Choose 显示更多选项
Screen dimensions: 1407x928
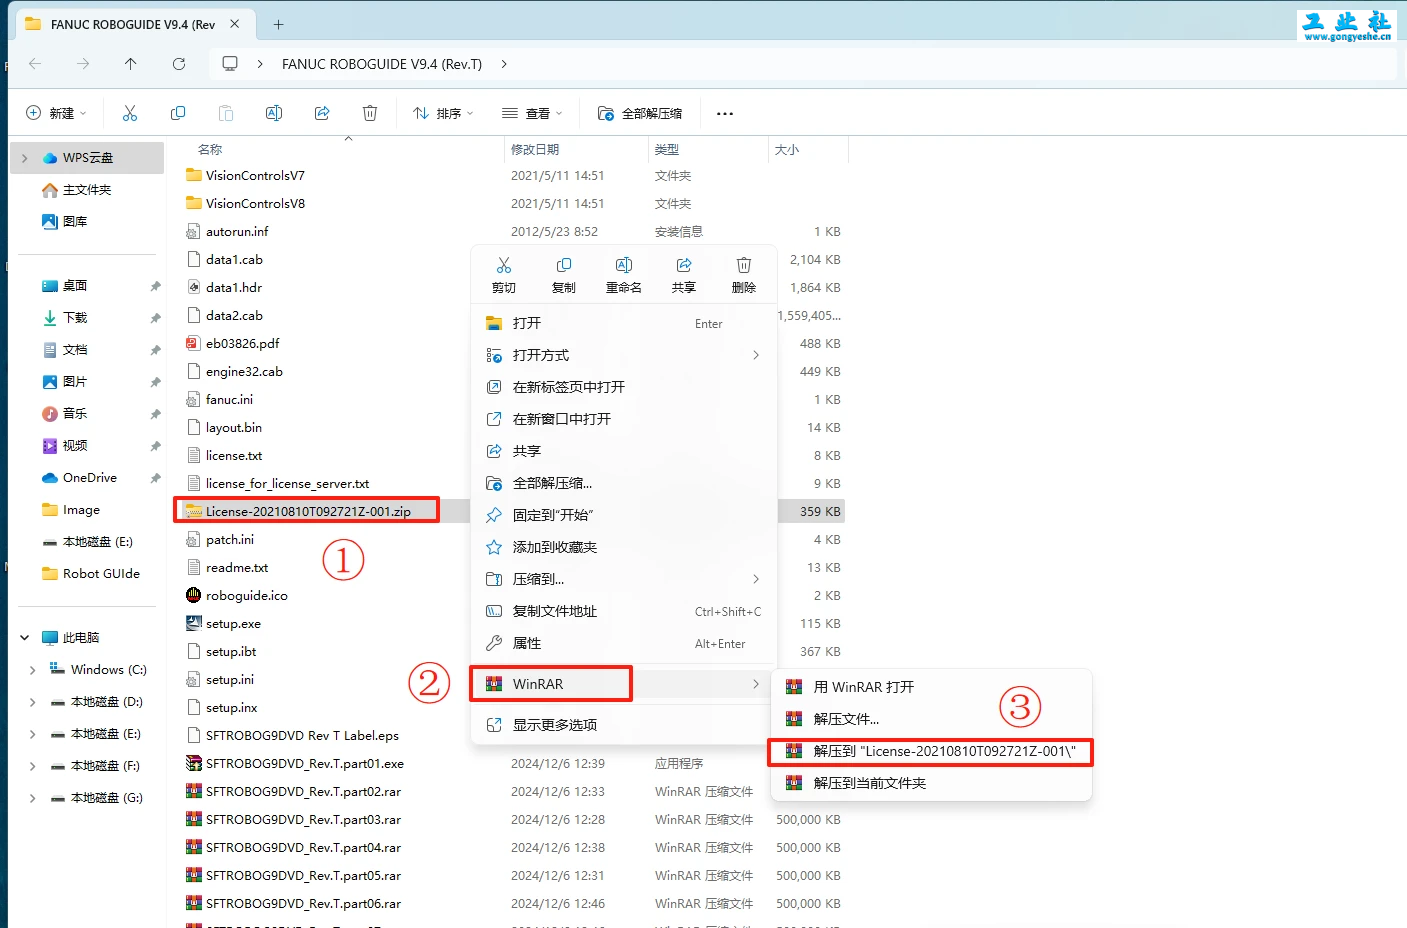623,725
